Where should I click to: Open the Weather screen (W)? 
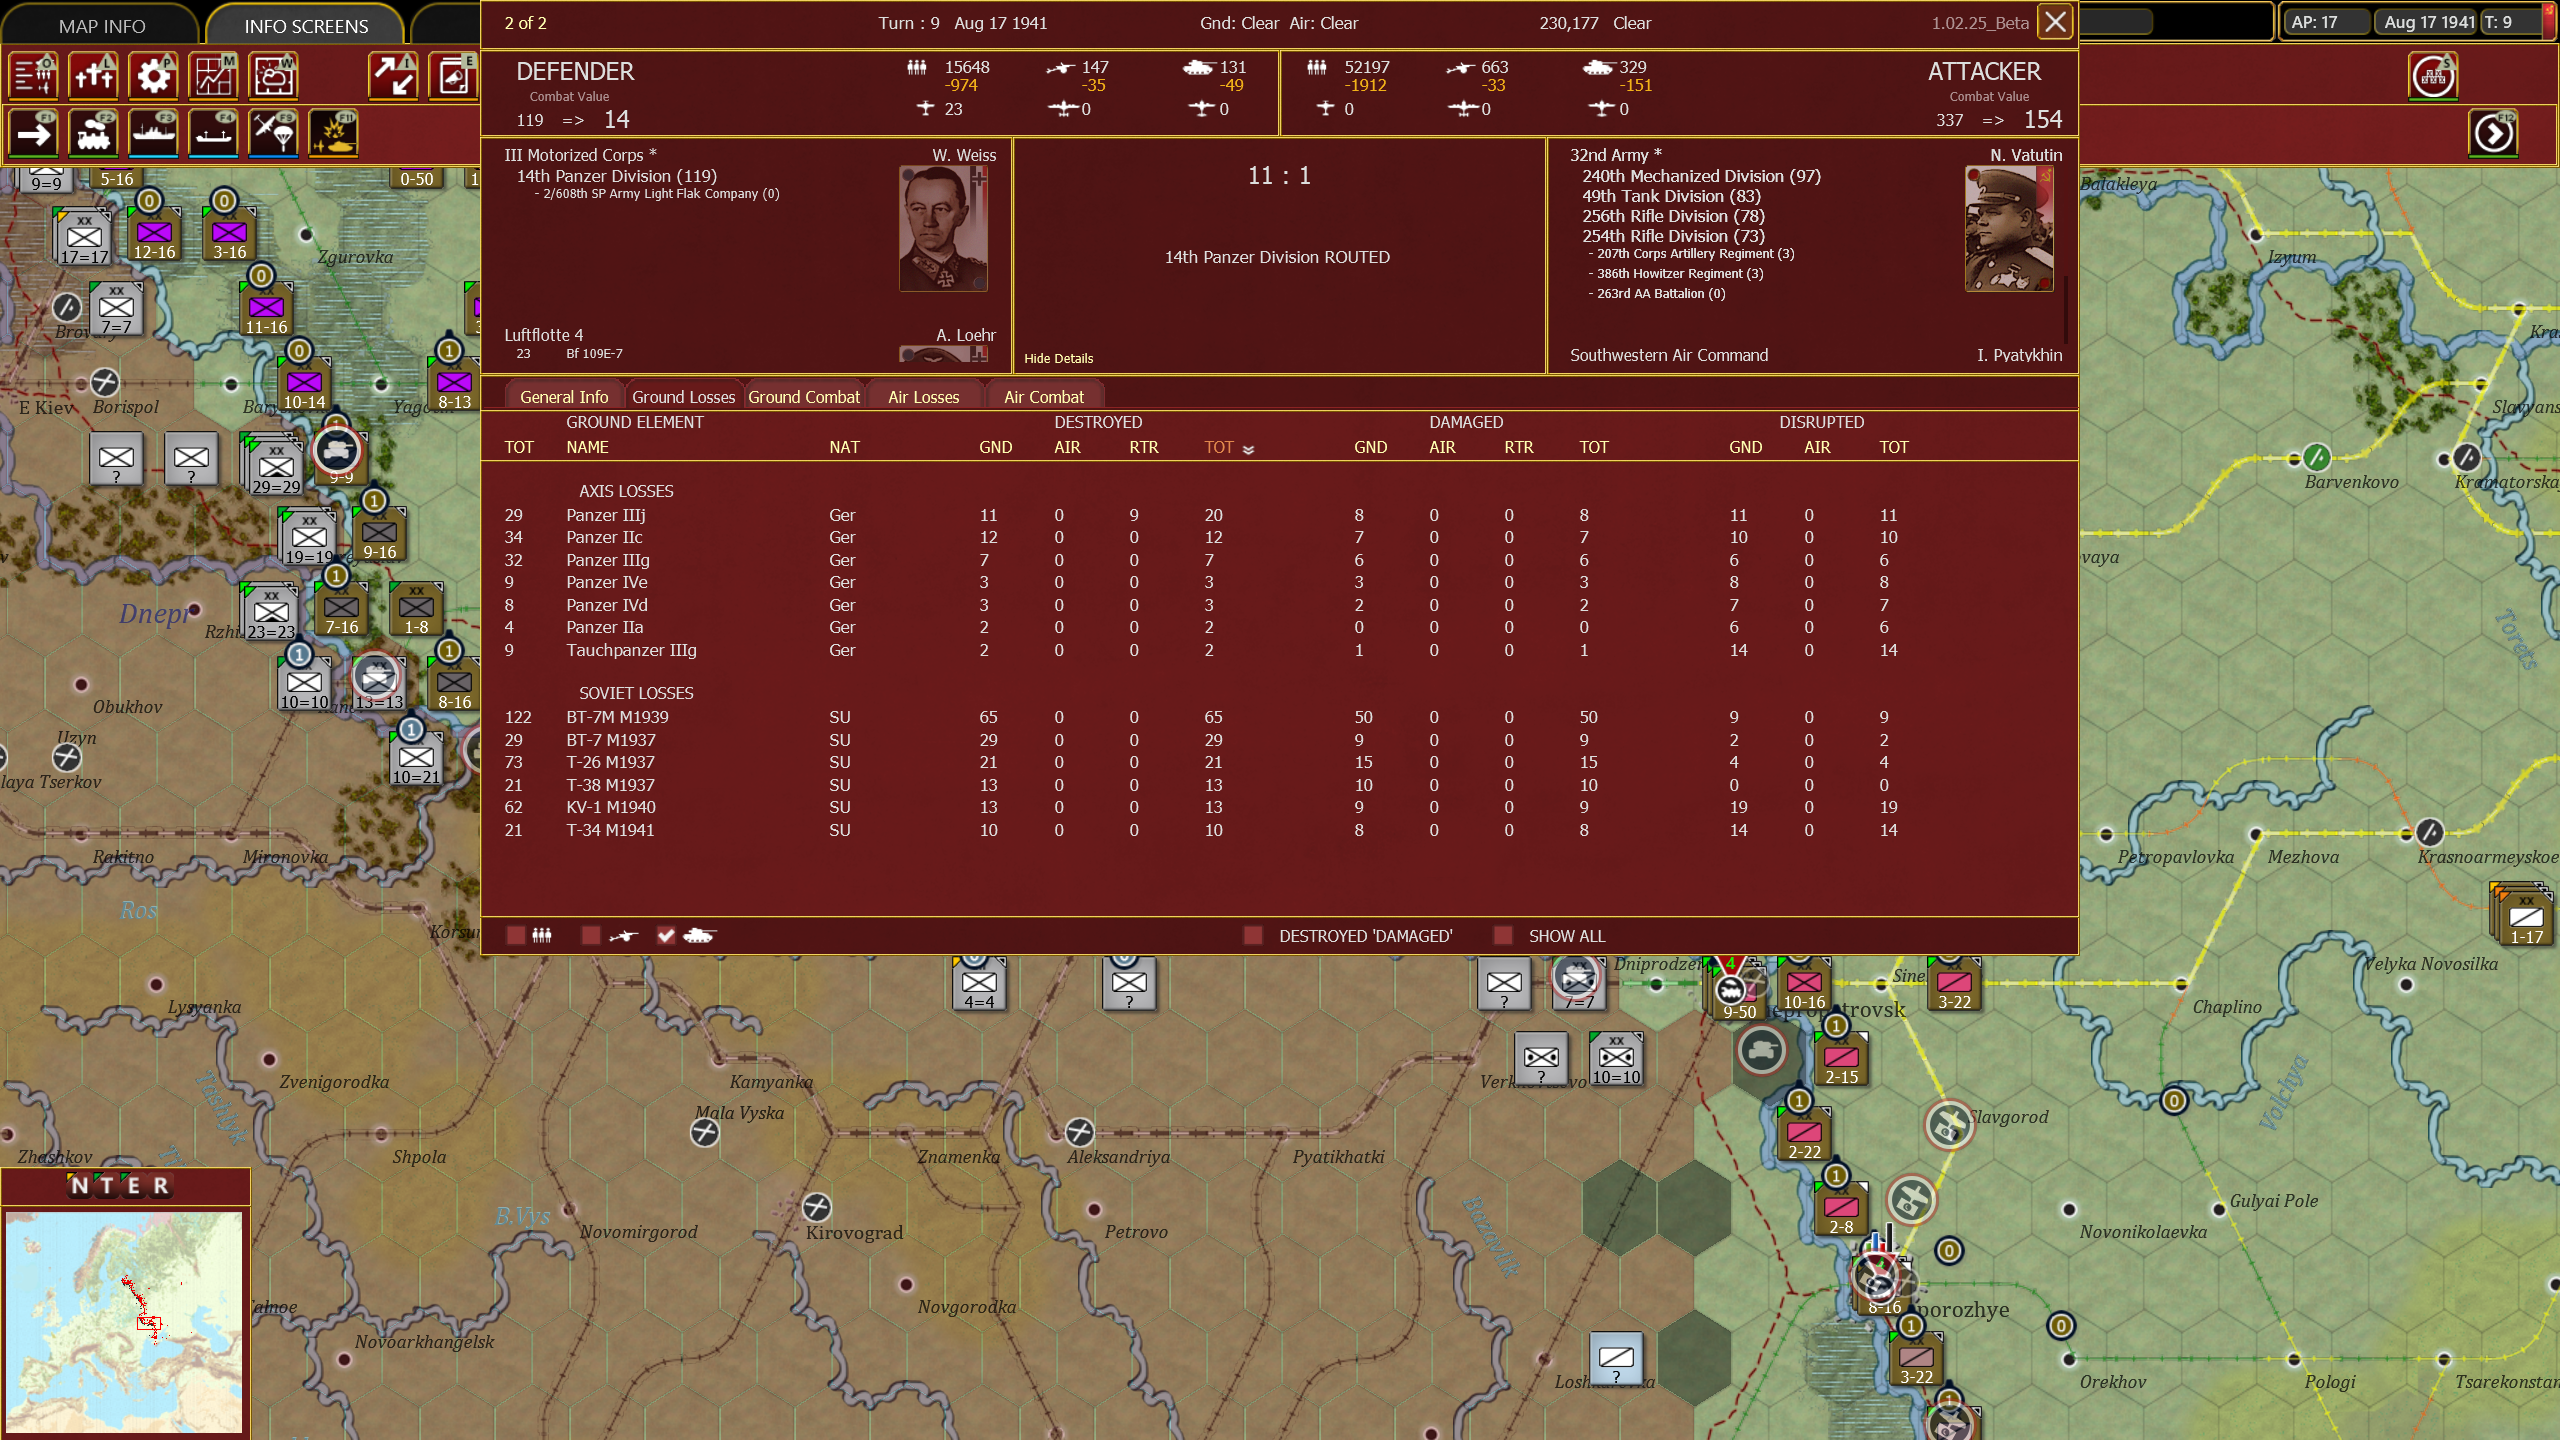tap(273, 75)
